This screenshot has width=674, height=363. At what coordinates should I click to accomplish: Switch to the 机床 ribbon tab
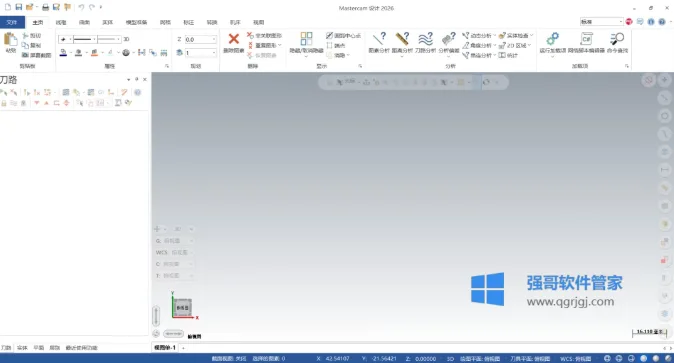point(235,22)
